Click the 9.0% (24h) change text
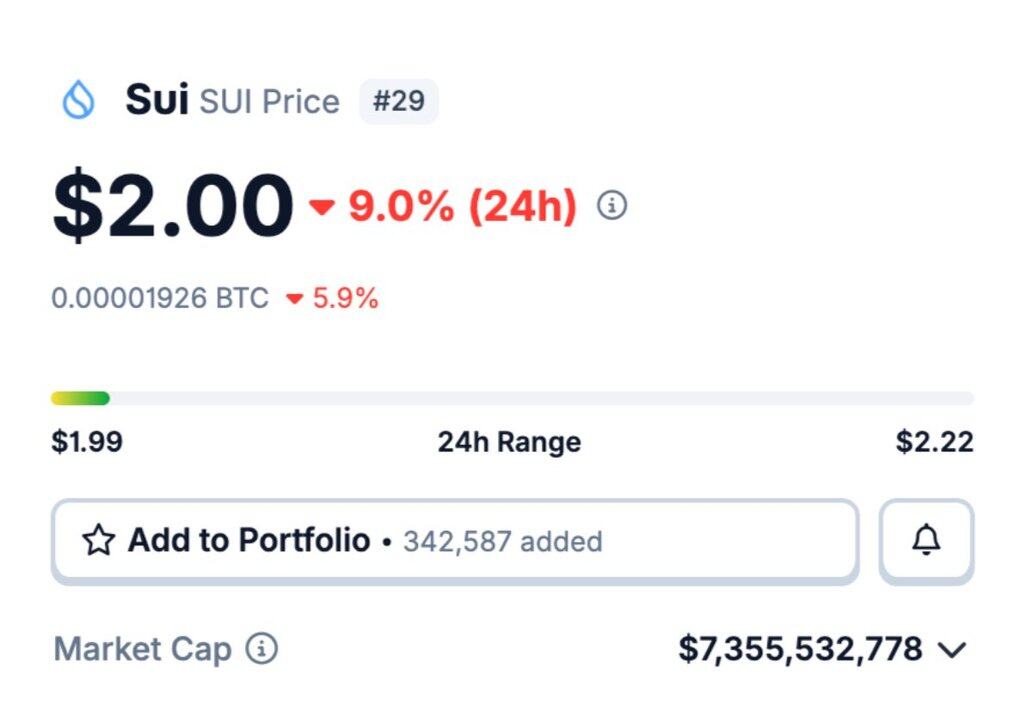 (462, 207)
